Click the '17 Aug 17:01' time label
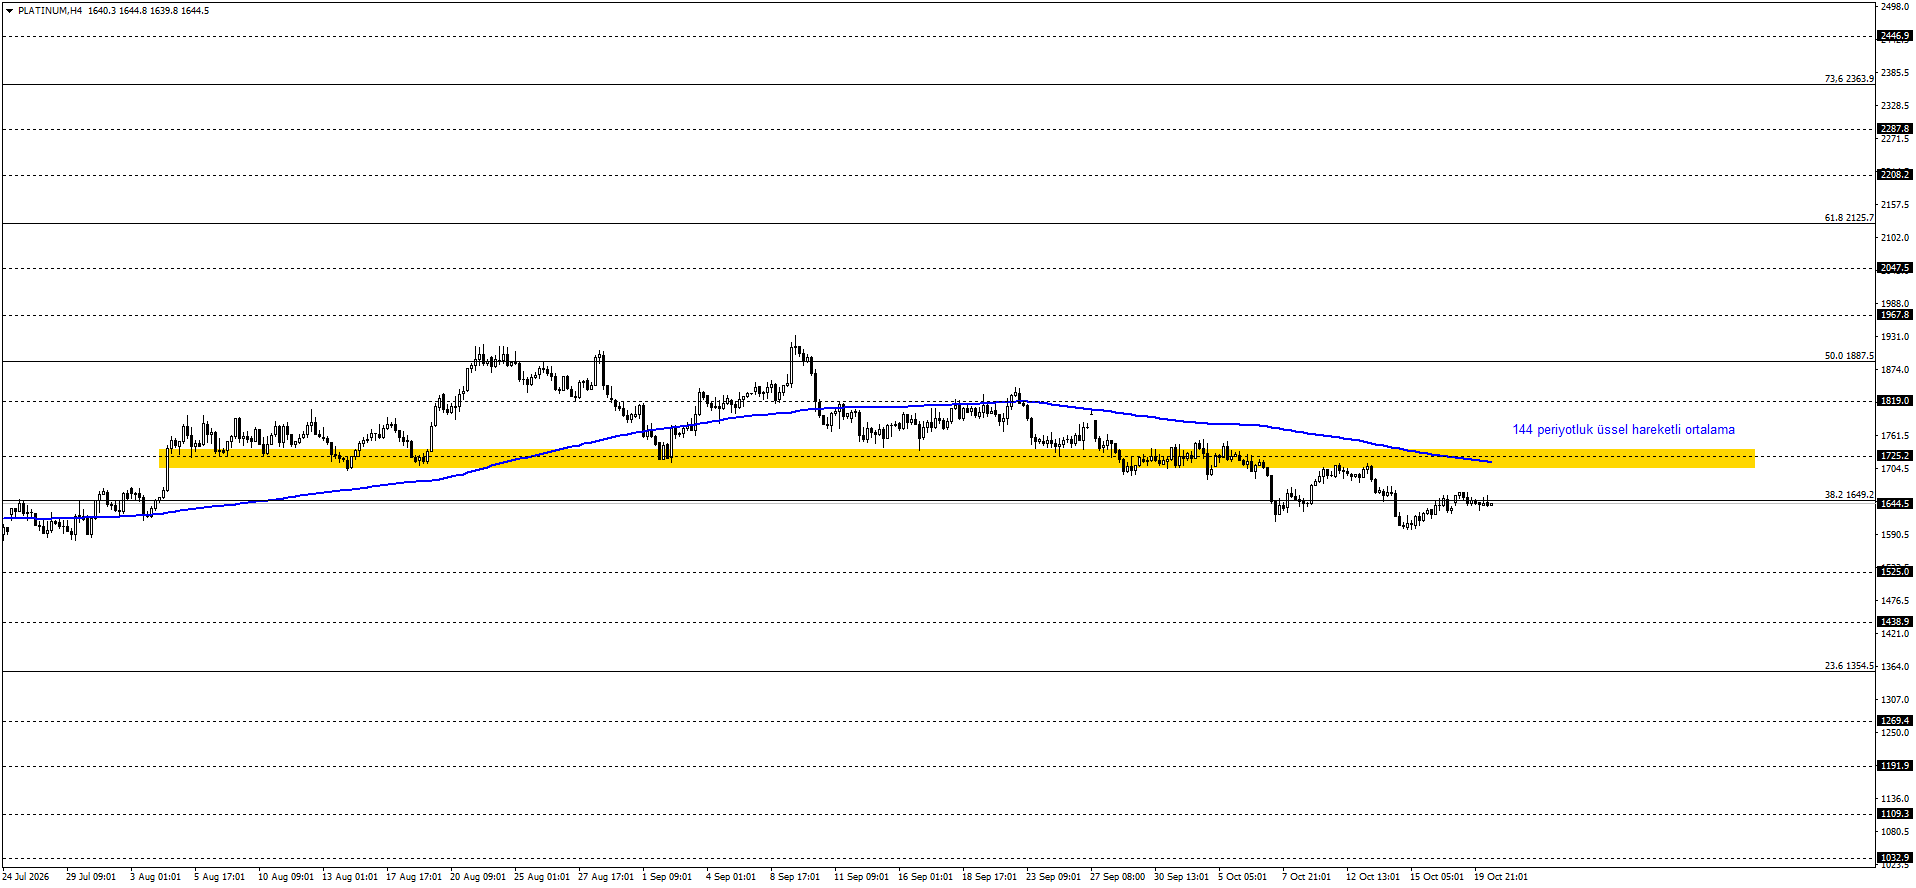1916x888 pixels. pyautogui.click(x=414, y=877)
